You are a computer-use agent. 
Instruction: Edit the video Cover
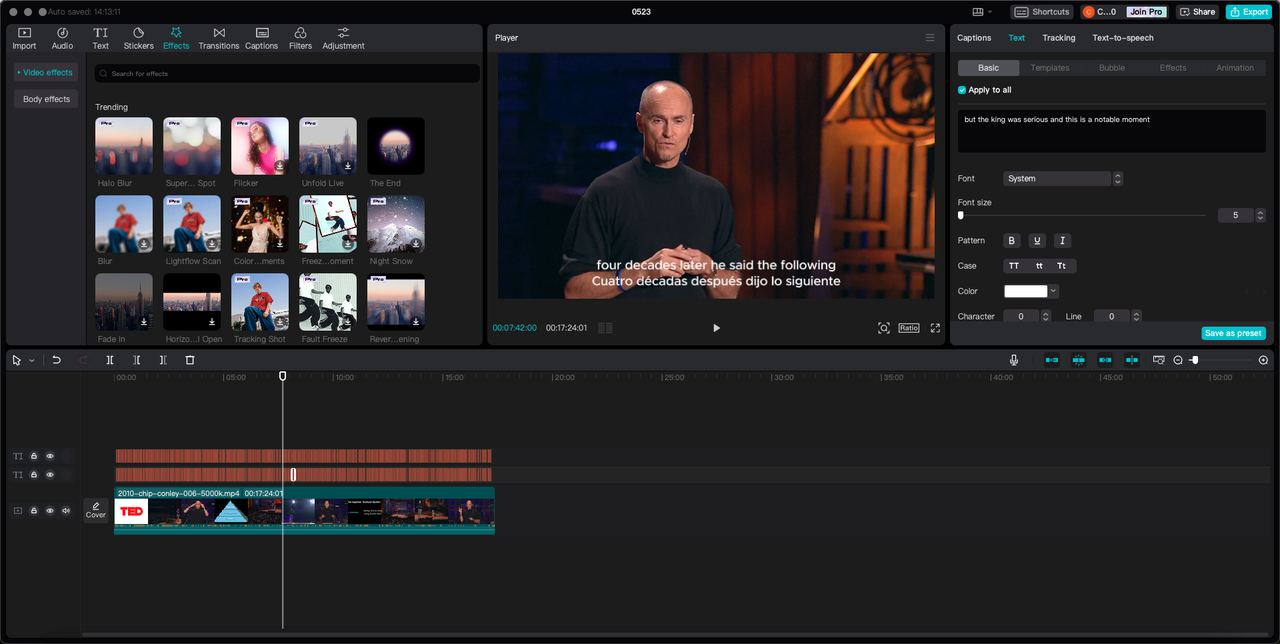96,510
